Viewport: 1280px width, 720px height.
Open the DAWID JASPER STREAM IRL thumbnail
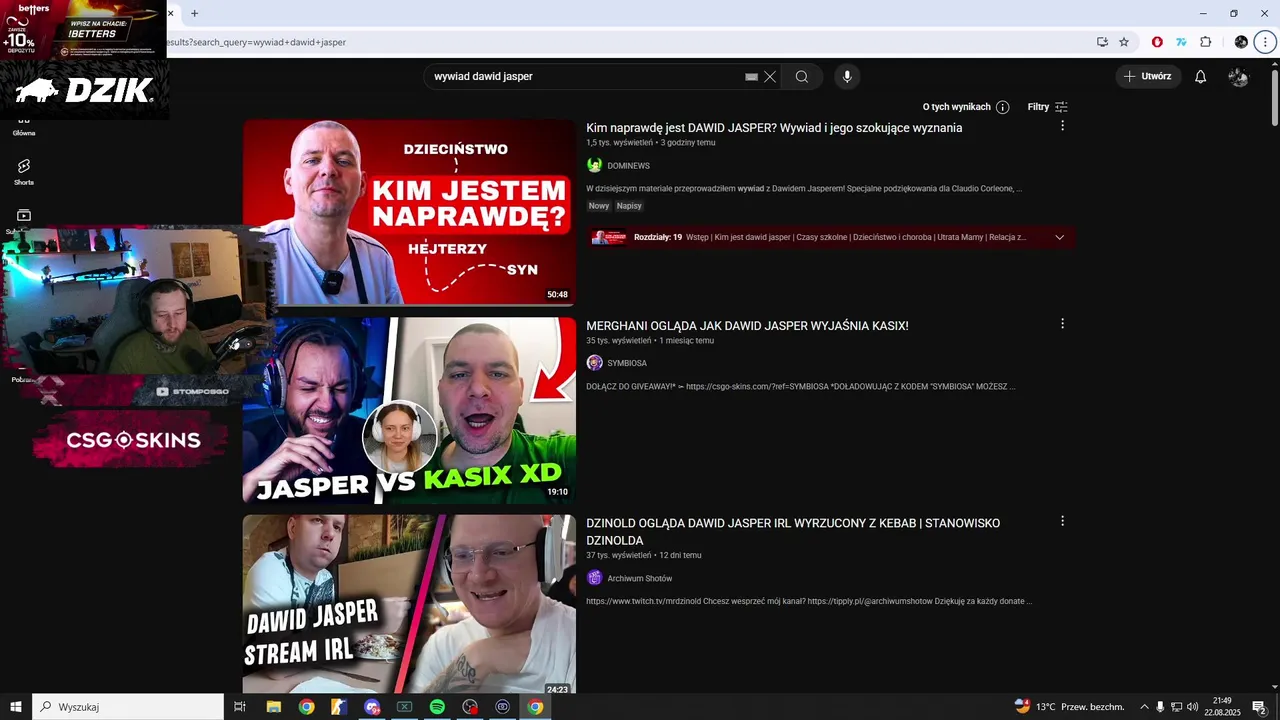(x=409, y=604)
